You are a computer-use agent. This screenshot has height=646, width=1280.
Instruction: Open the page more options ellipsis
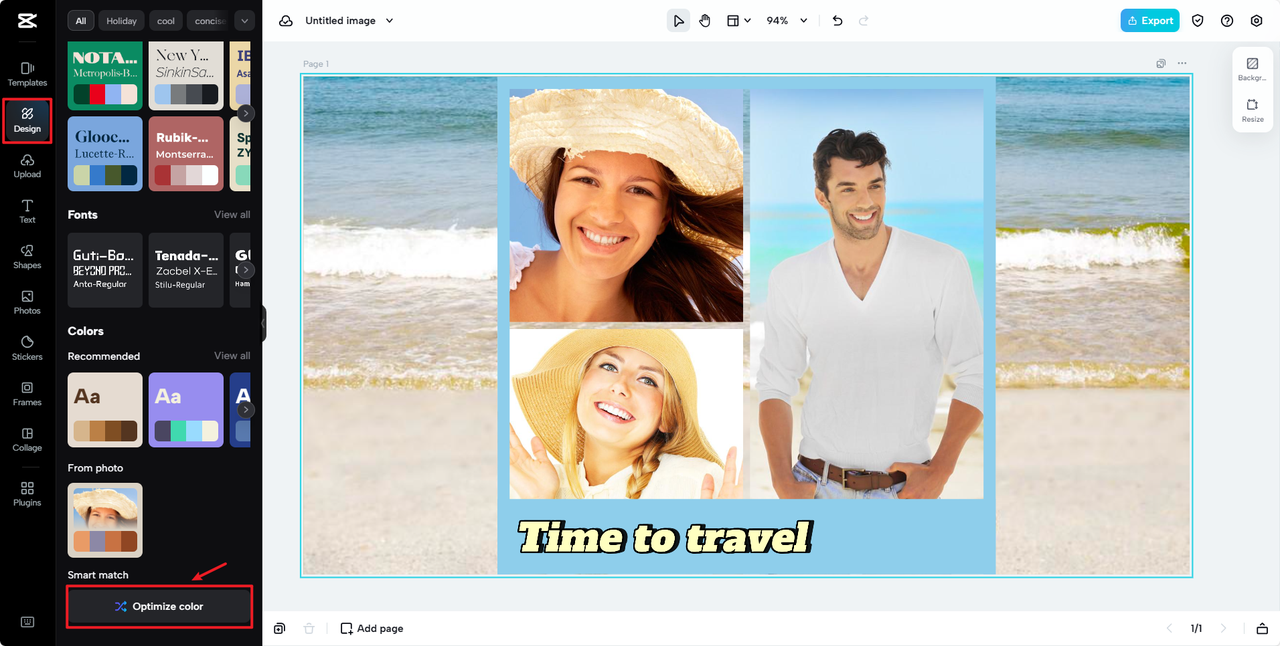coord(1182,63)
